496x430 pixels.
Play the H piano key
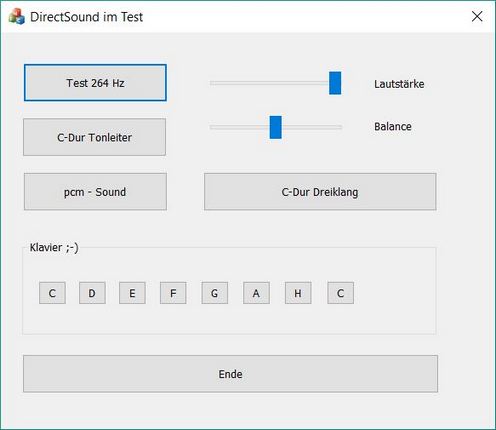coord(298,293)
